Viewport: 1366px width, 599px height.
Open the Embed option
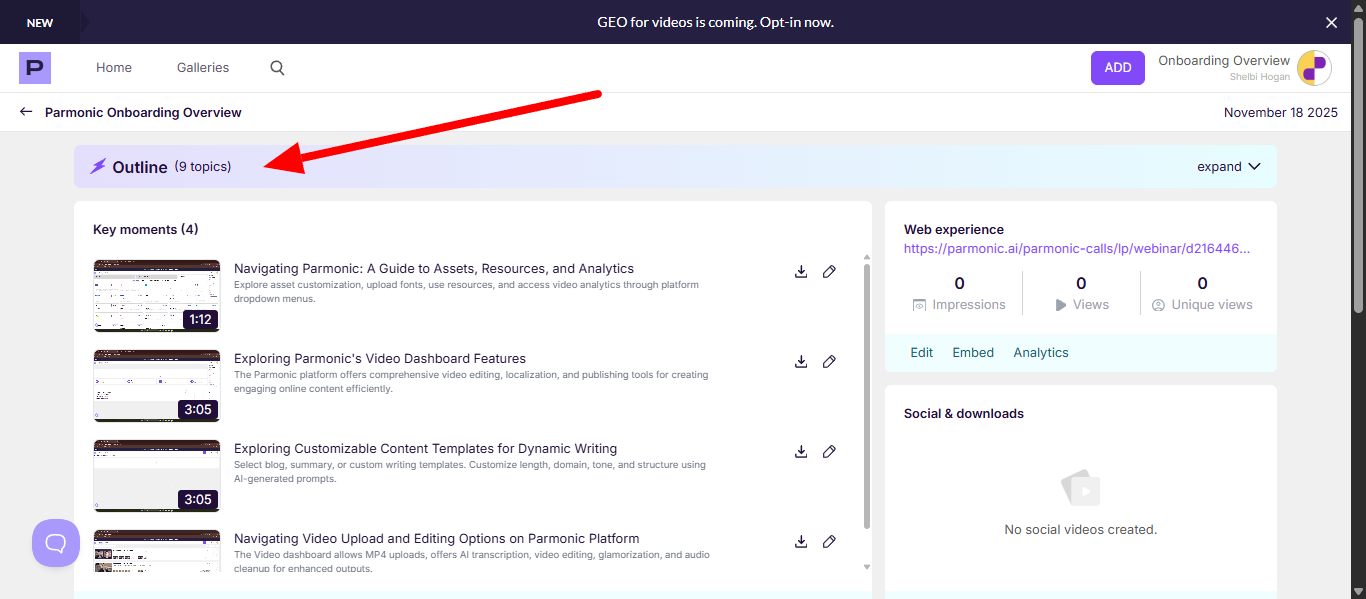point(973,352)
